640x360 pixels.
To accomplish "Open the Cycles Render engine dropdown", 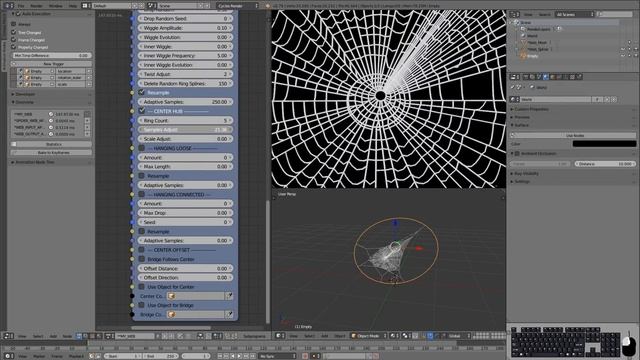I will coord(238,6).
